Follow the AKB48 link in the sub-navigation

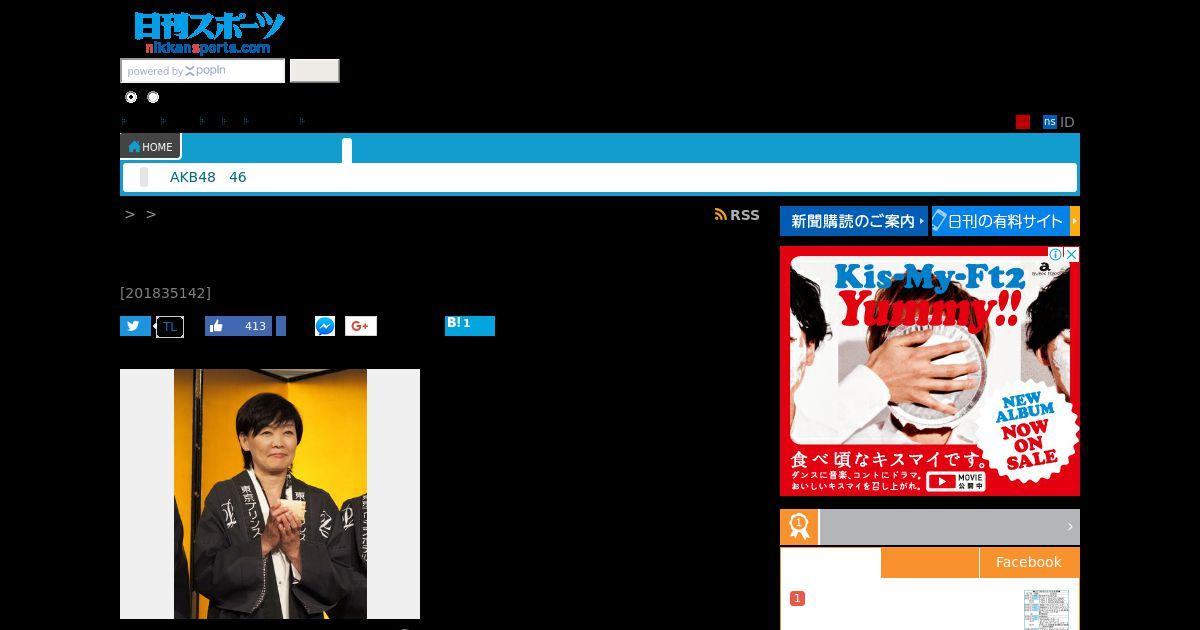click(192, 177)
